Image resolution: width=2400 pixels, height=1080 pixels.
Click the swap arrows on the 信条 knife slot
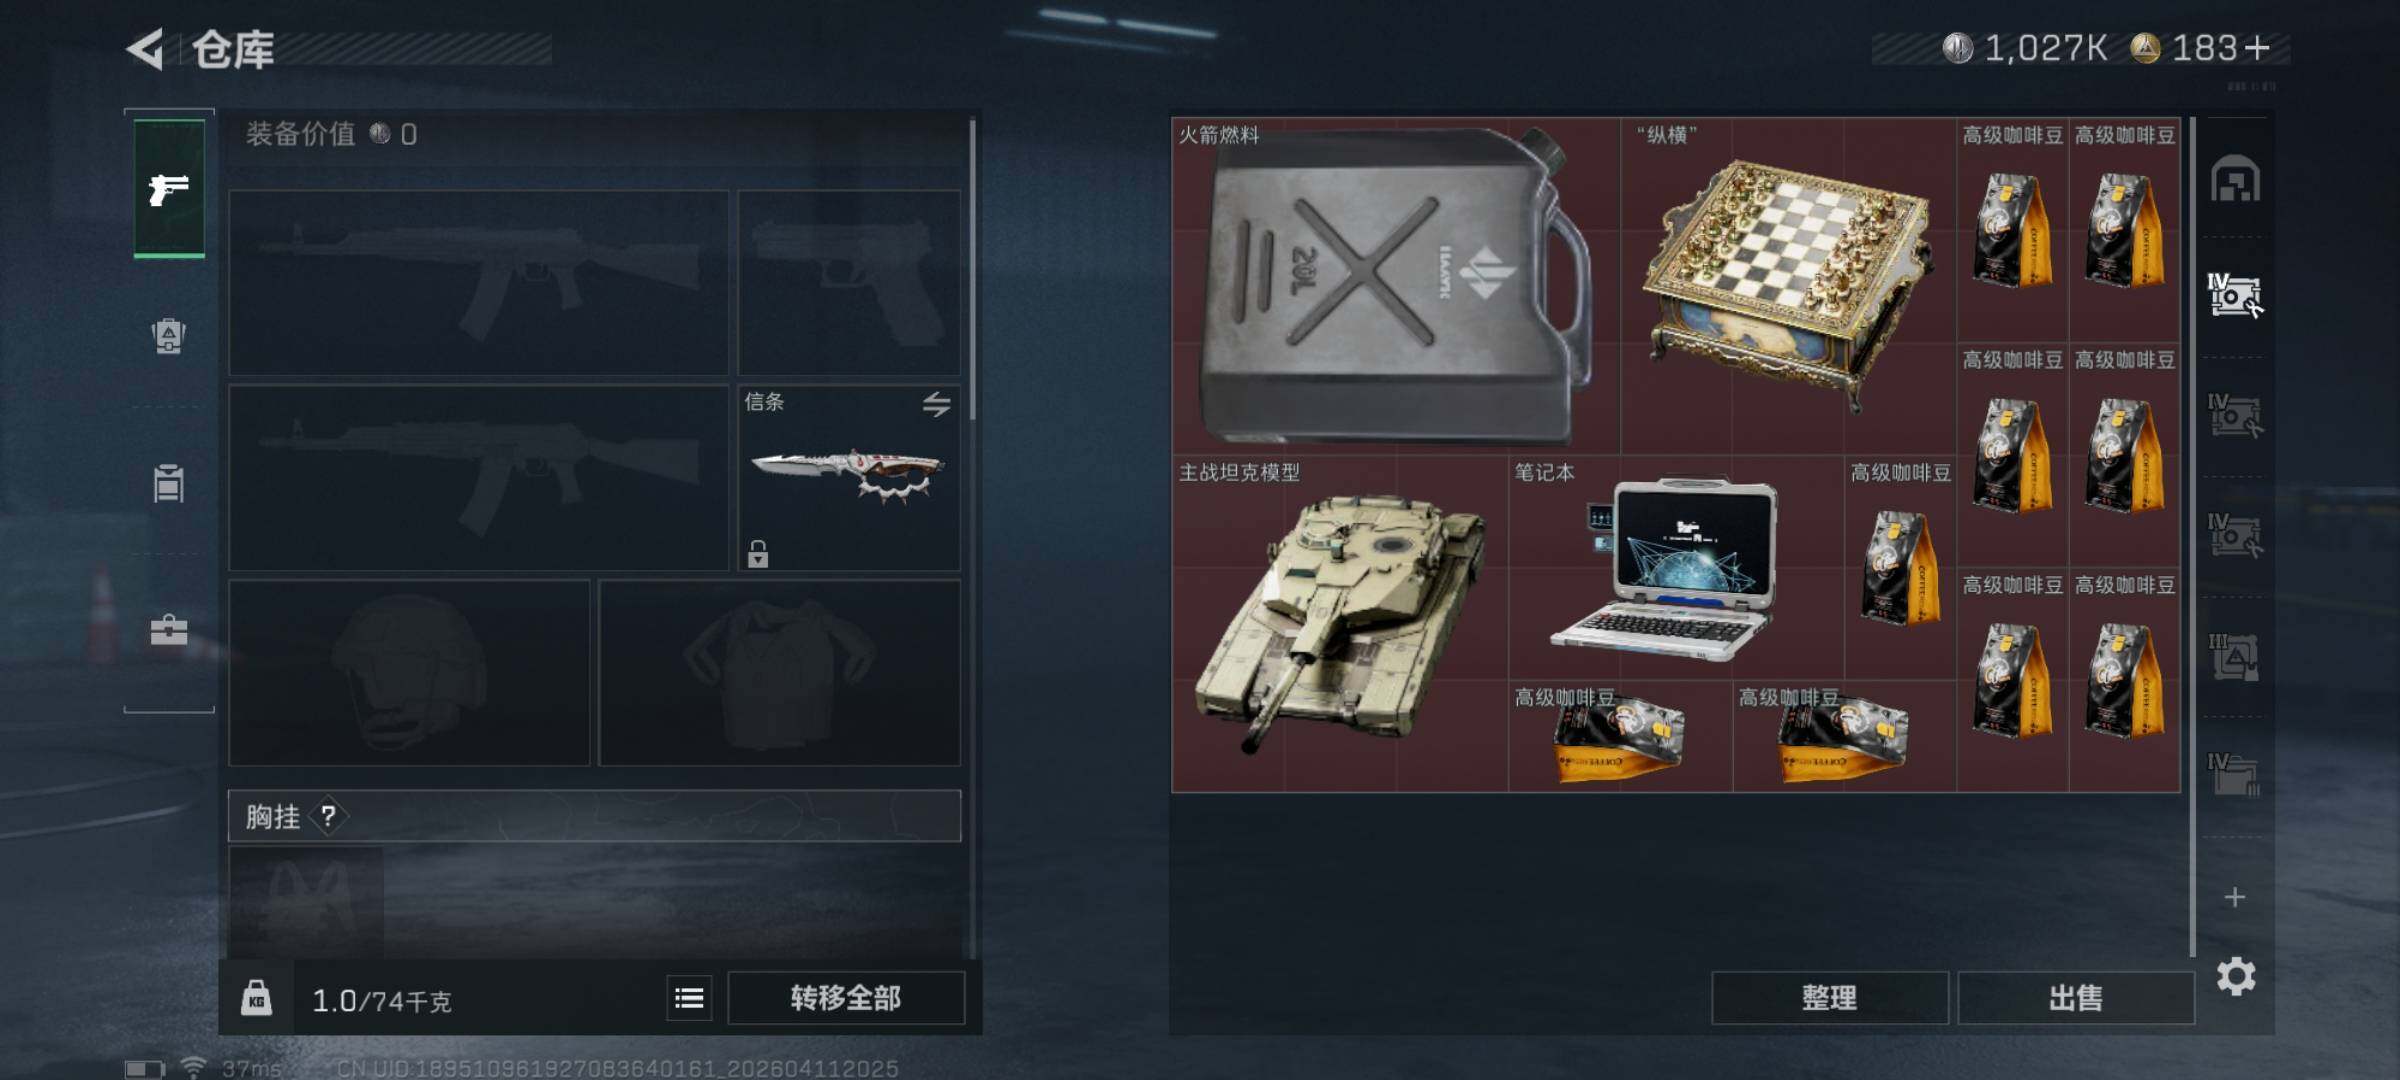point(936,404)
